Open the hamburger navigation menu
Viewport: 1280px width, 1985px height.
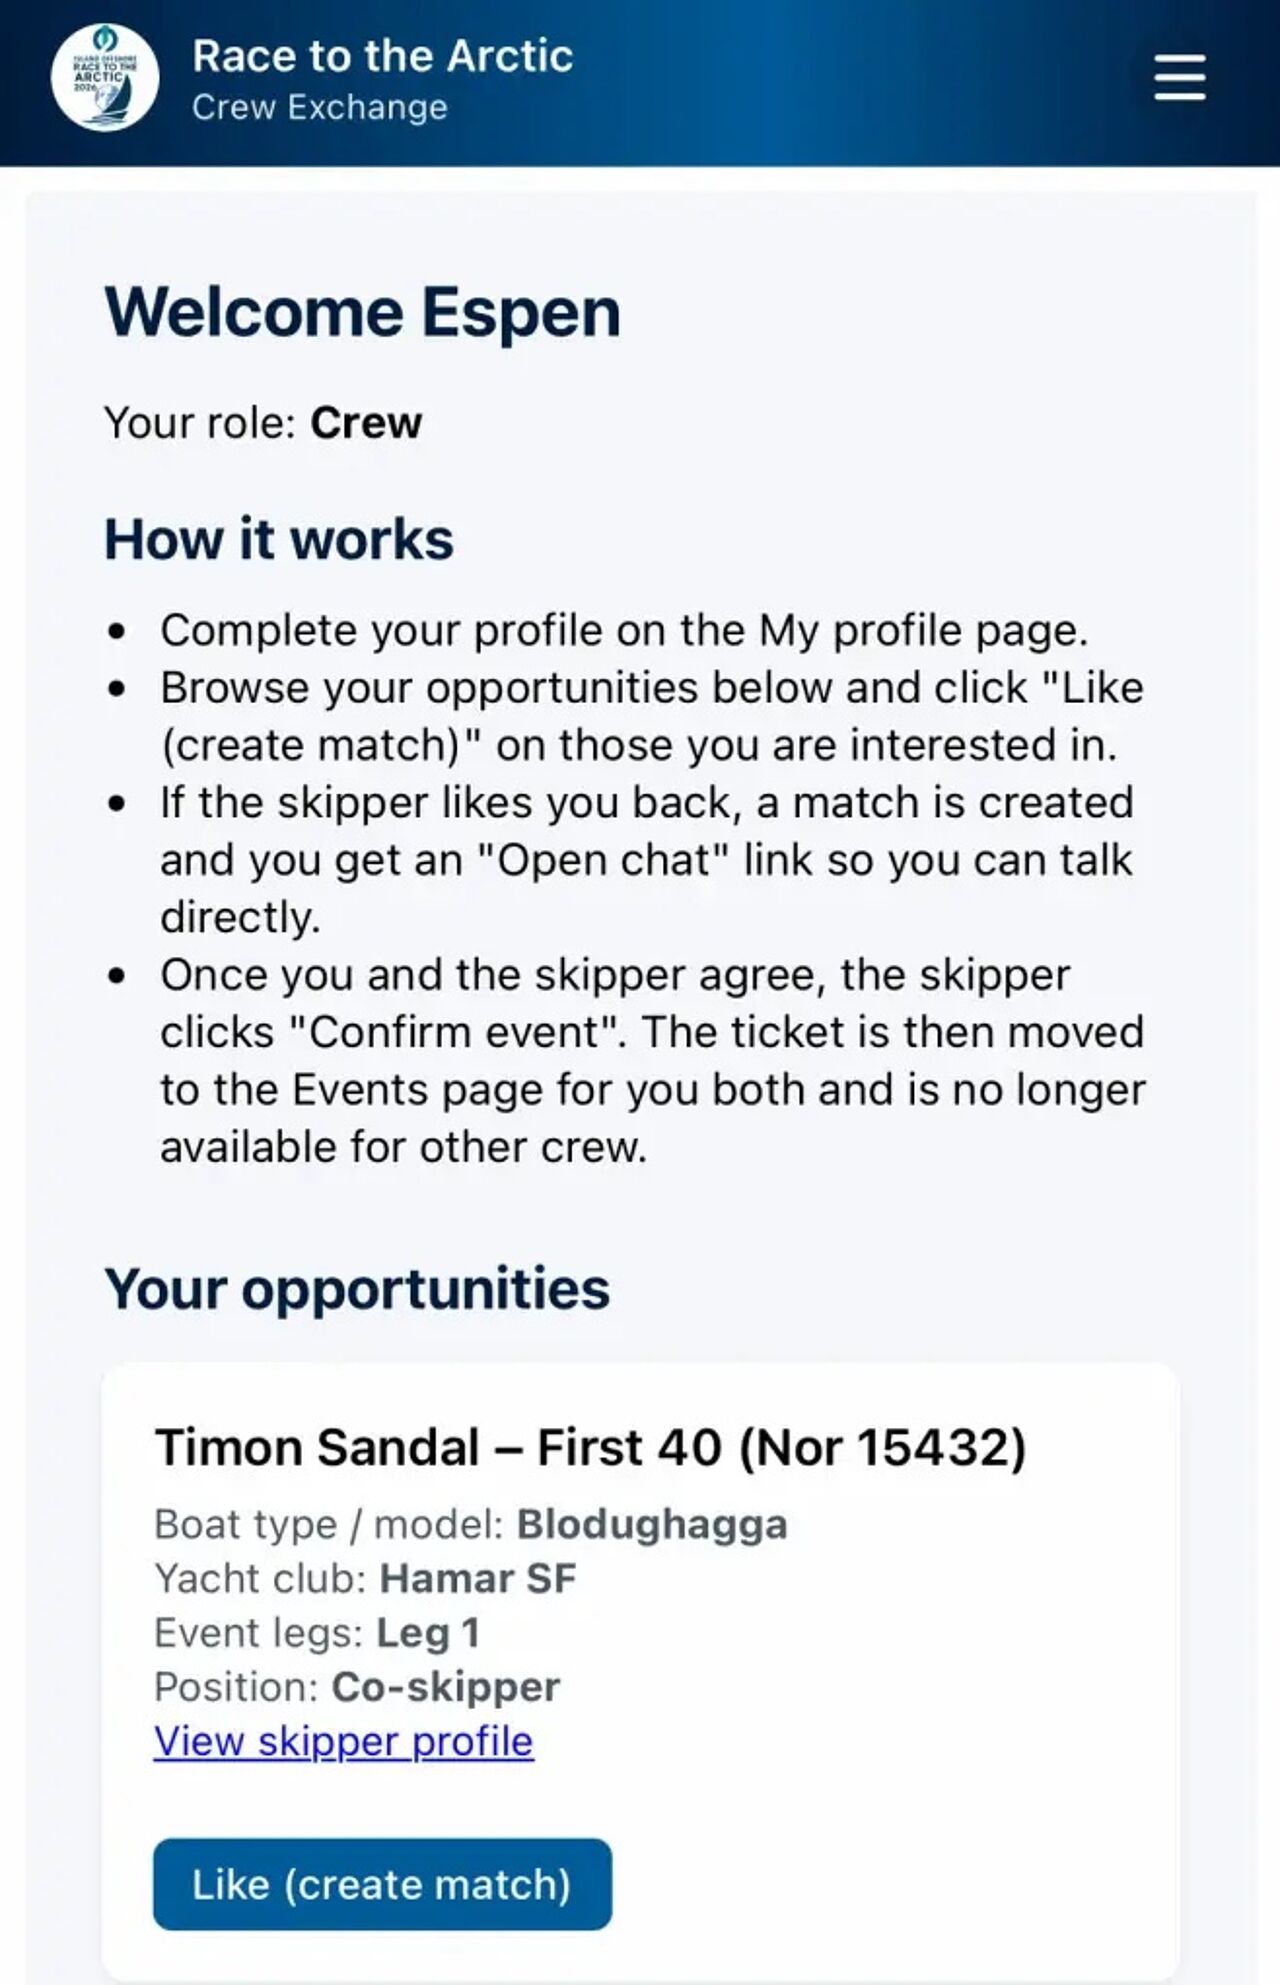(1179, 78)
